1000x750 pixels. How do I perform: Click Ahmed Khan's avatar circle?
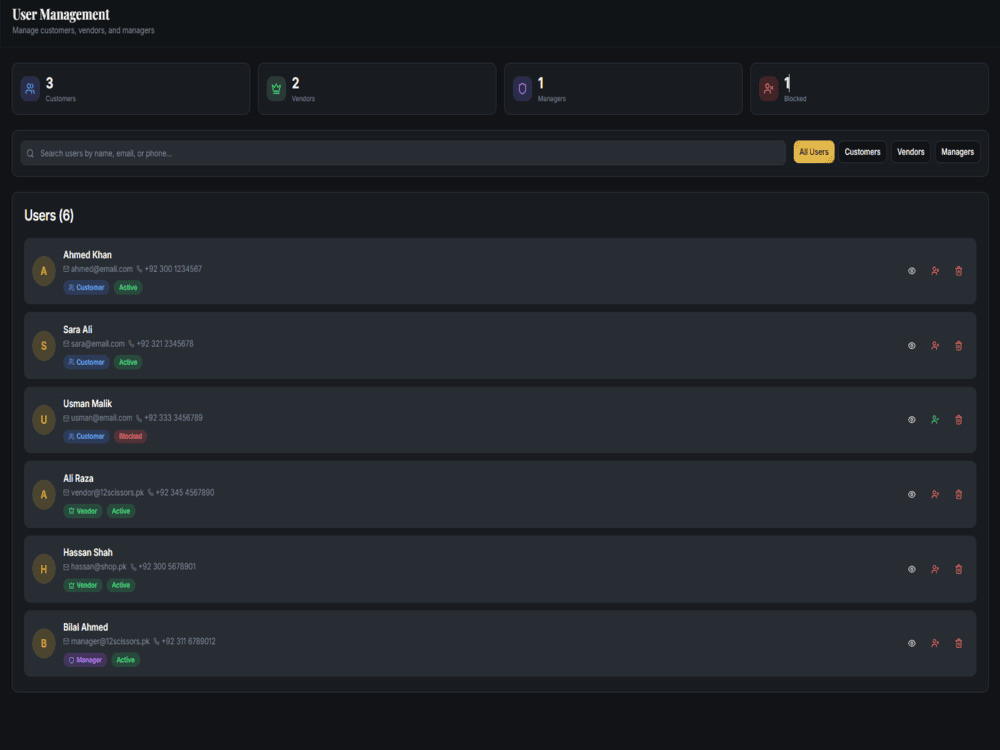pyautogui.click(x=44, y=271)
